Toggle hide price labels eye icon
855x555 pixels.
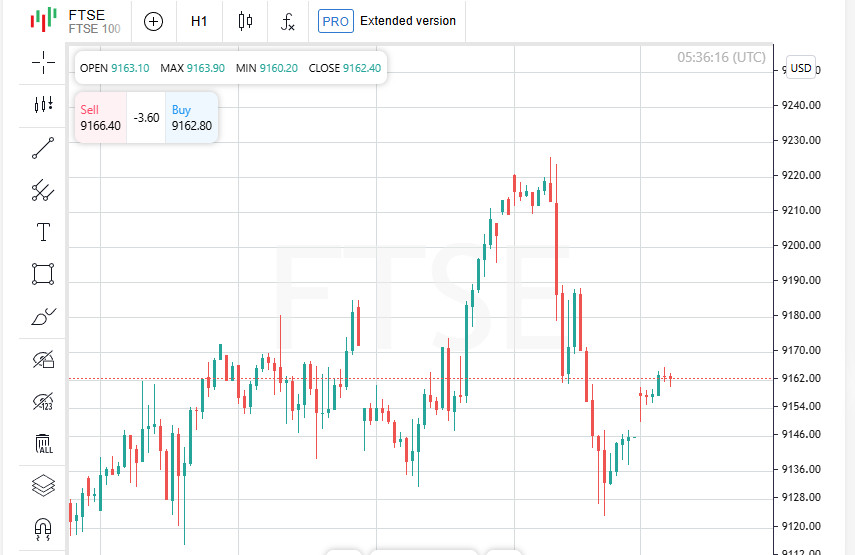coord(43,402)
